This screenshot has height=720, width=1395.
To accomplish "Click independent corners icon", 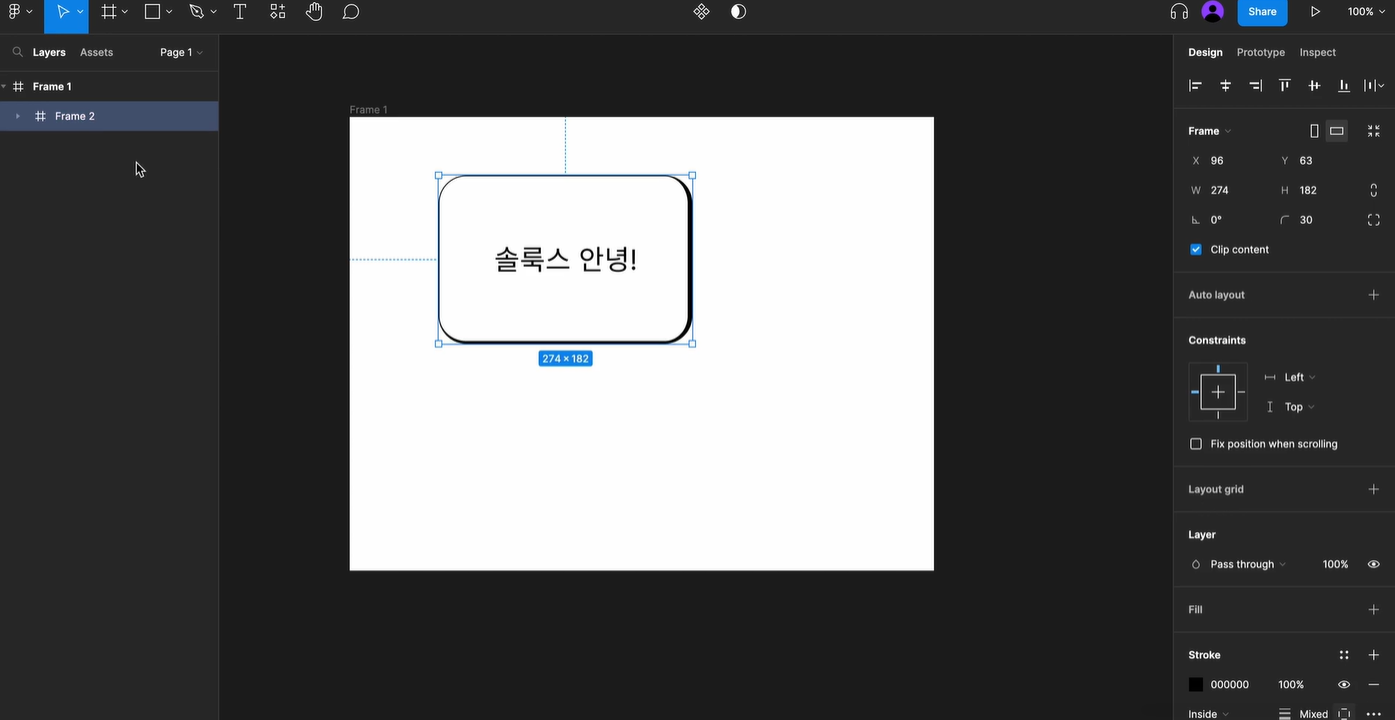I will click(1374, 220).
